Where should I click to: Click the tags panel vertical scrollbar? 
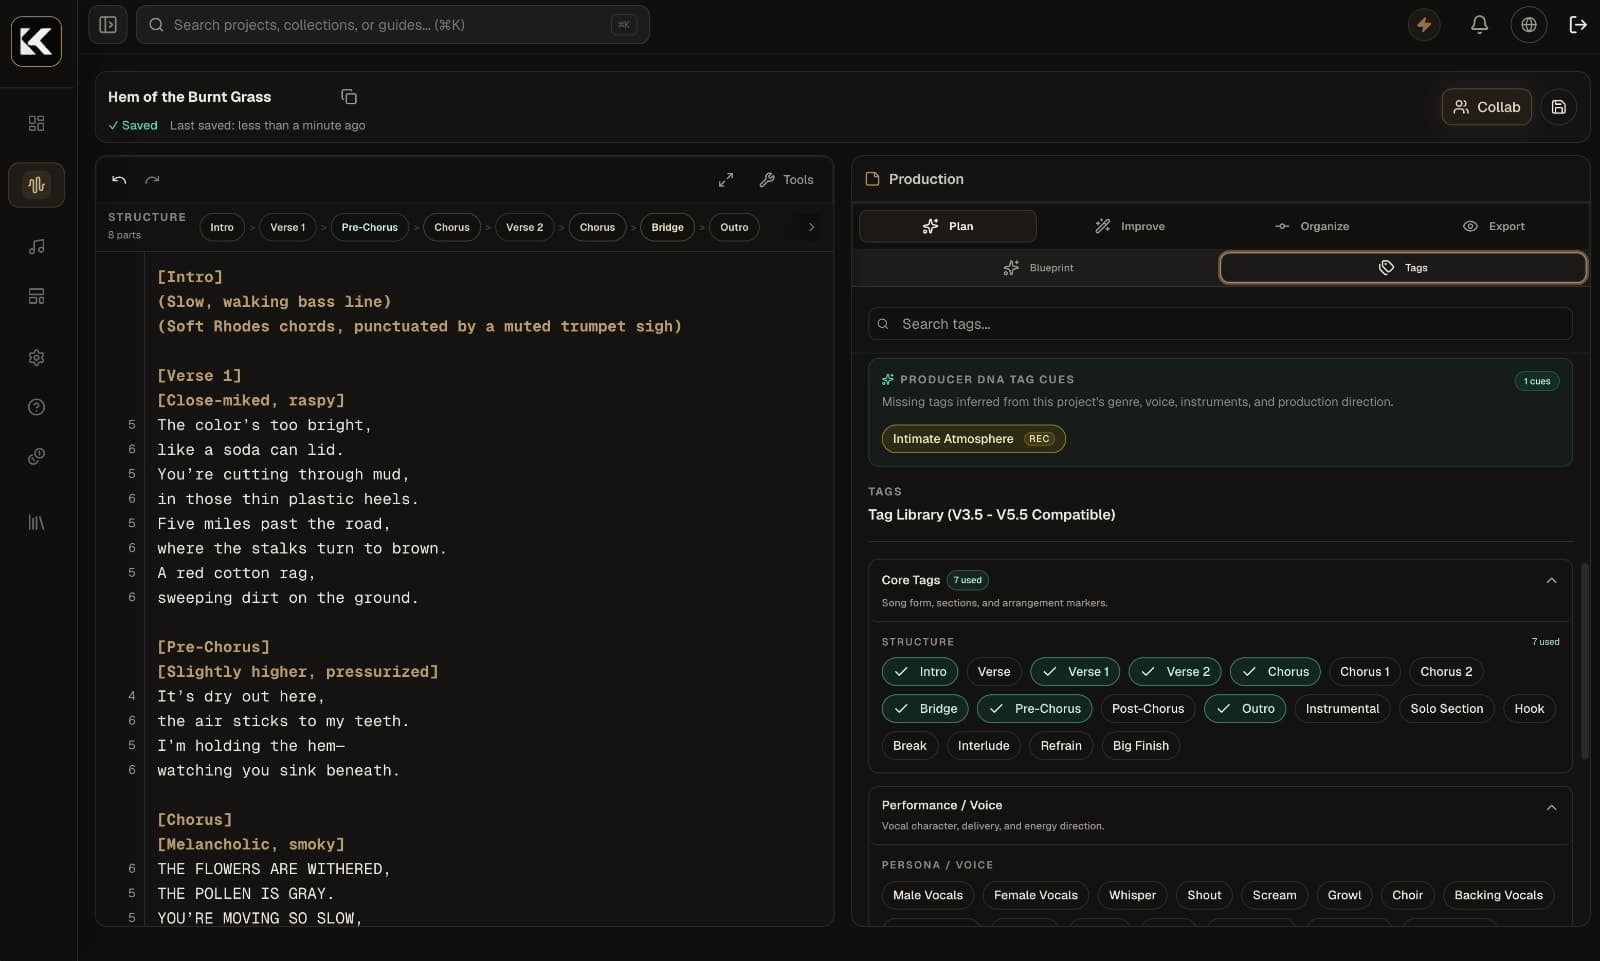(x=1584, y=660)
